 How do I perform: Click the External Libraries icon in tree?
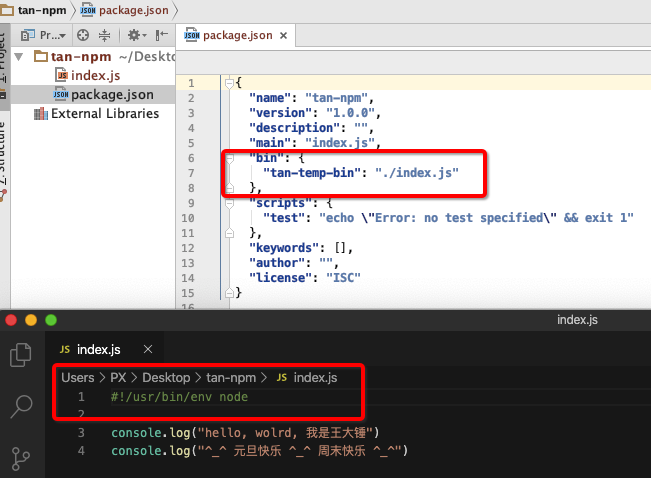[41, 114]
